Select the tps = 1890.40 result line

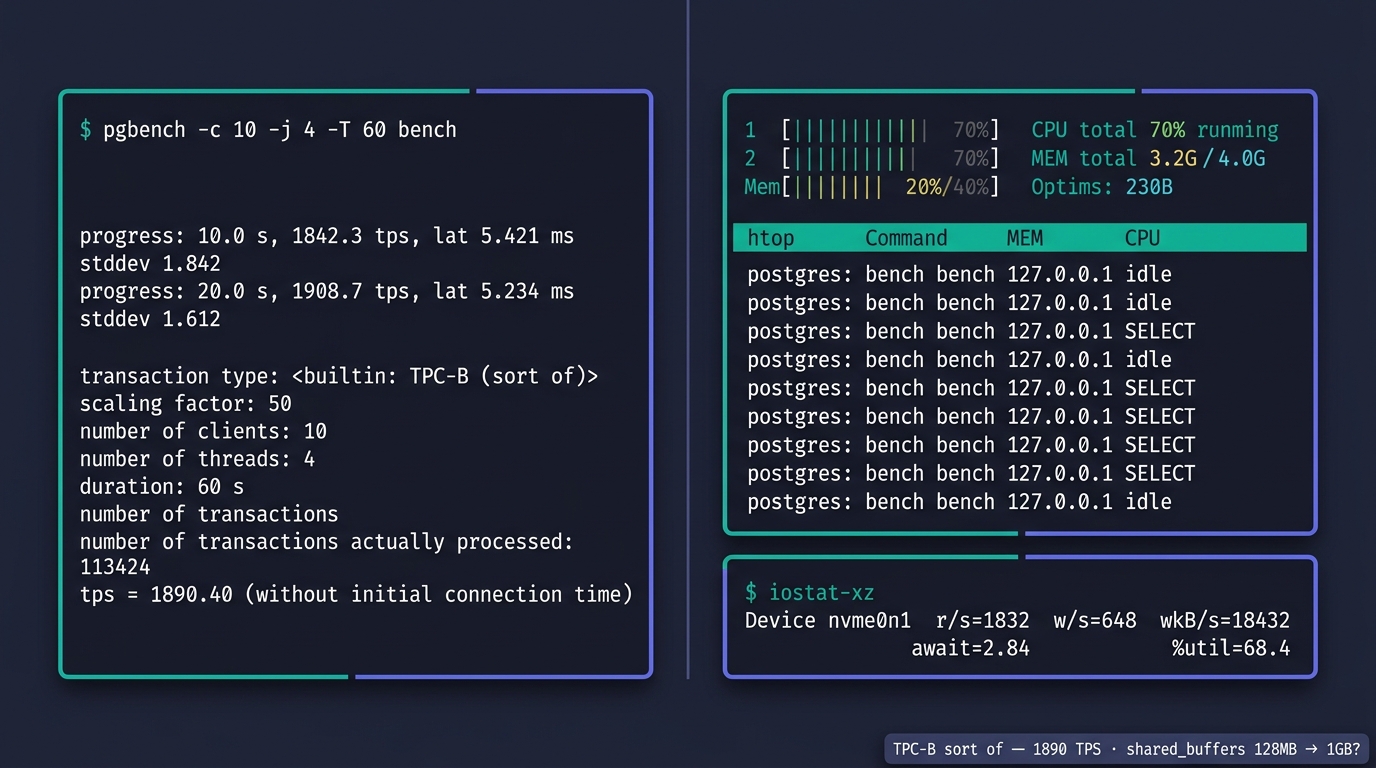click(356, 595)
